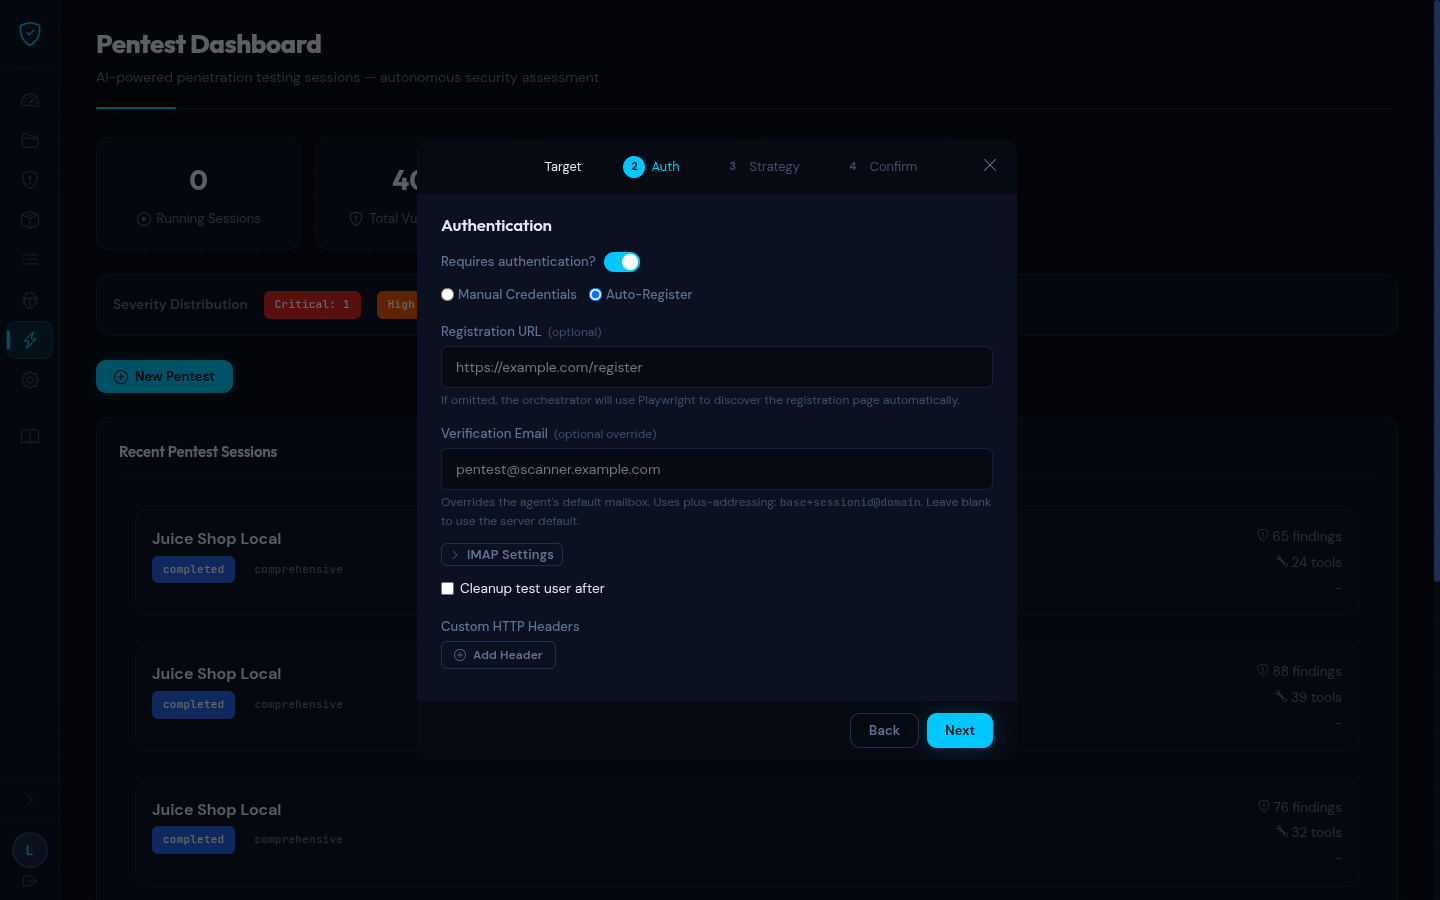Image resolution: width=1440 pixels, height=900 pixels.
Task: Expand the collapsed sidebar with the chevron
Action: (x=29, y=800)
